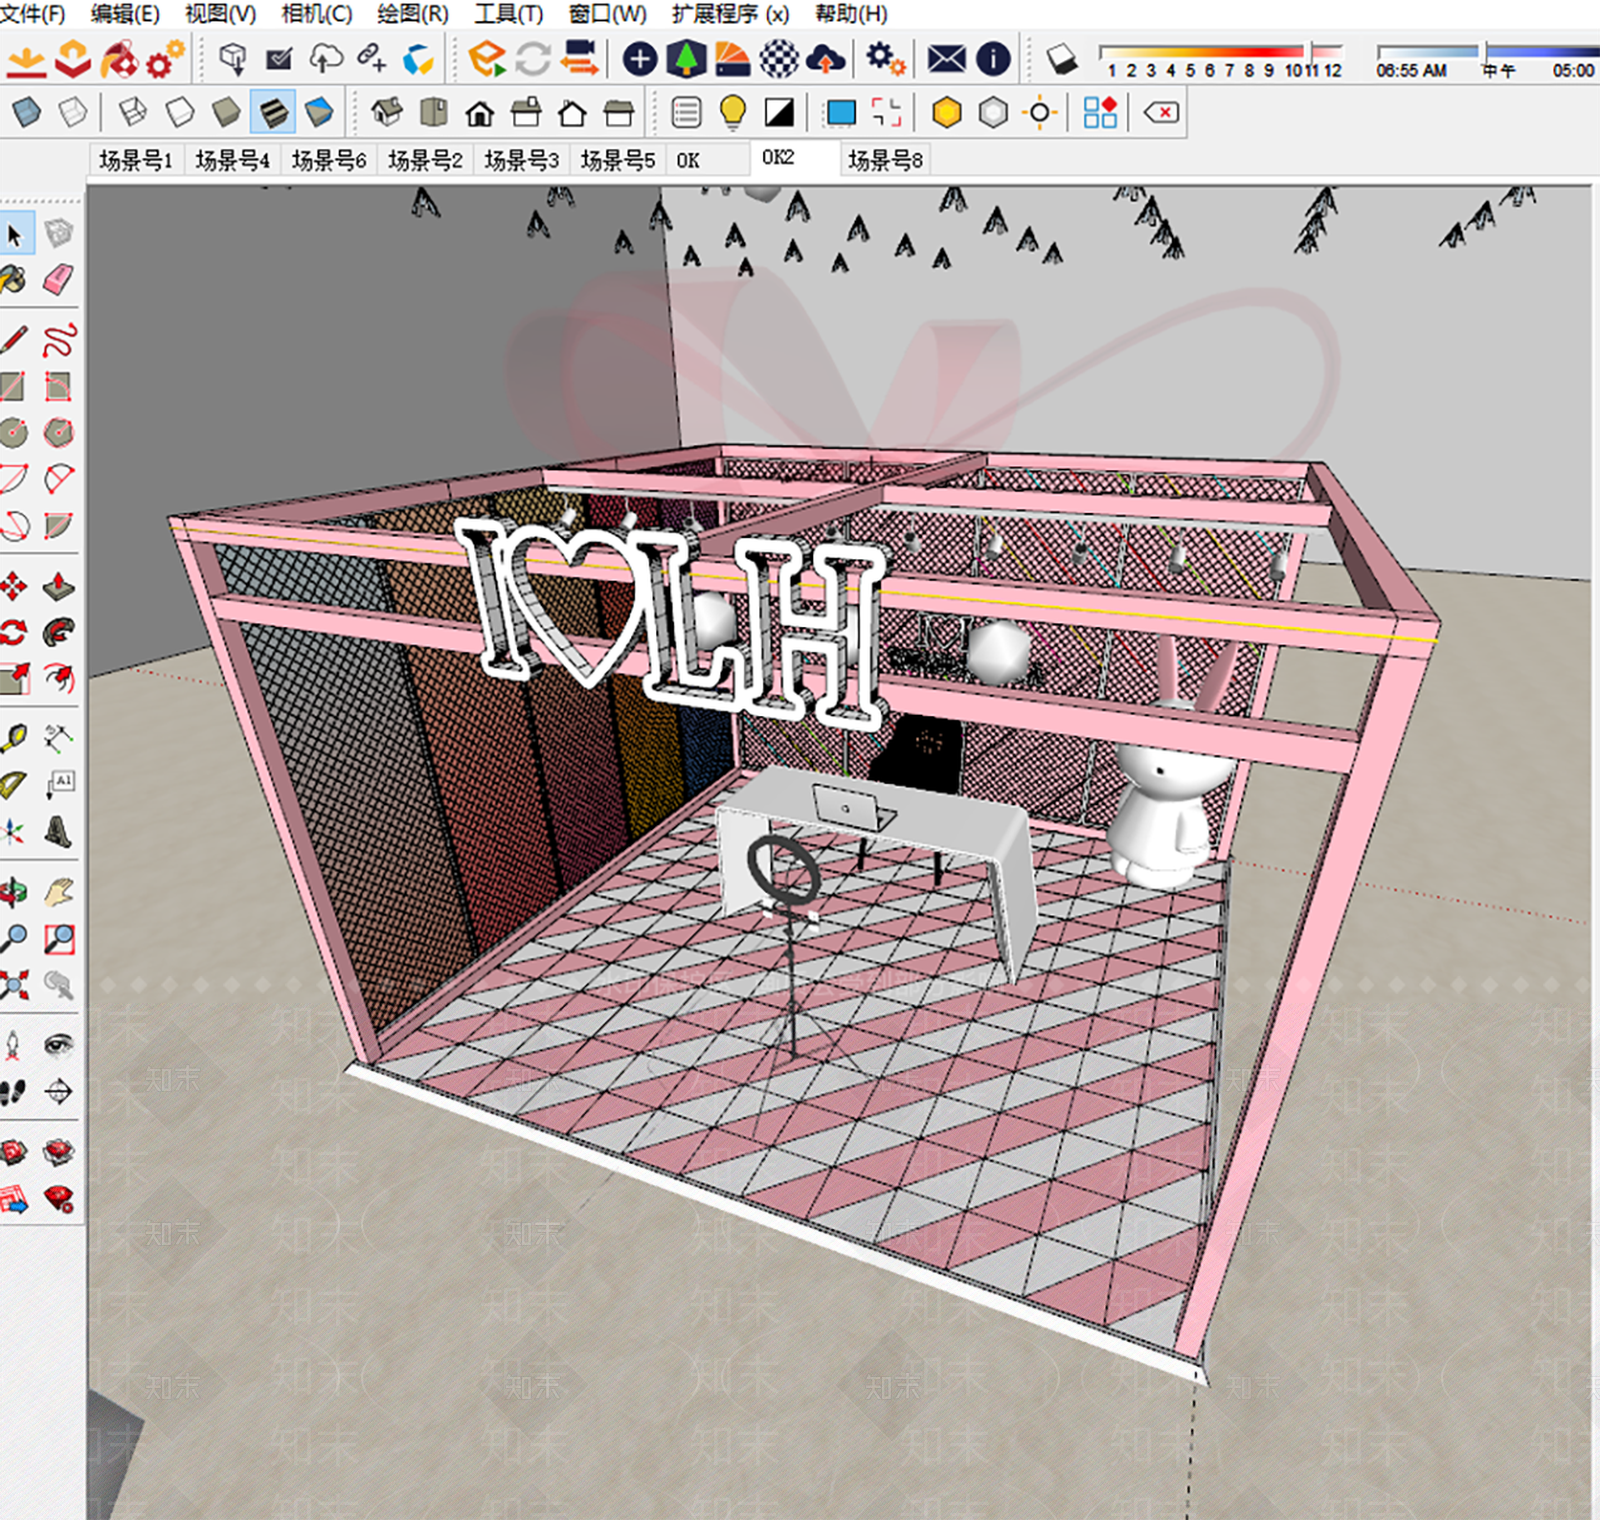
Task: Switch to scene tab 场景号1
Action: (x=136, y=160)
